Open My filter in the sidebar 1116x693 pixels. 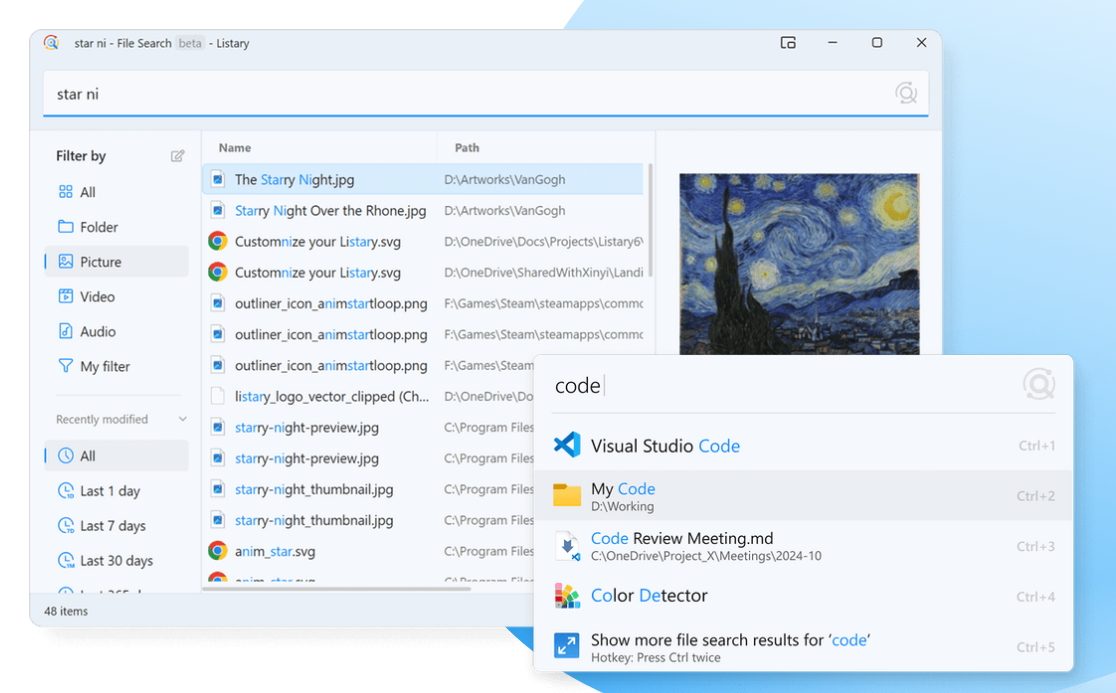(x=104, y=367)
